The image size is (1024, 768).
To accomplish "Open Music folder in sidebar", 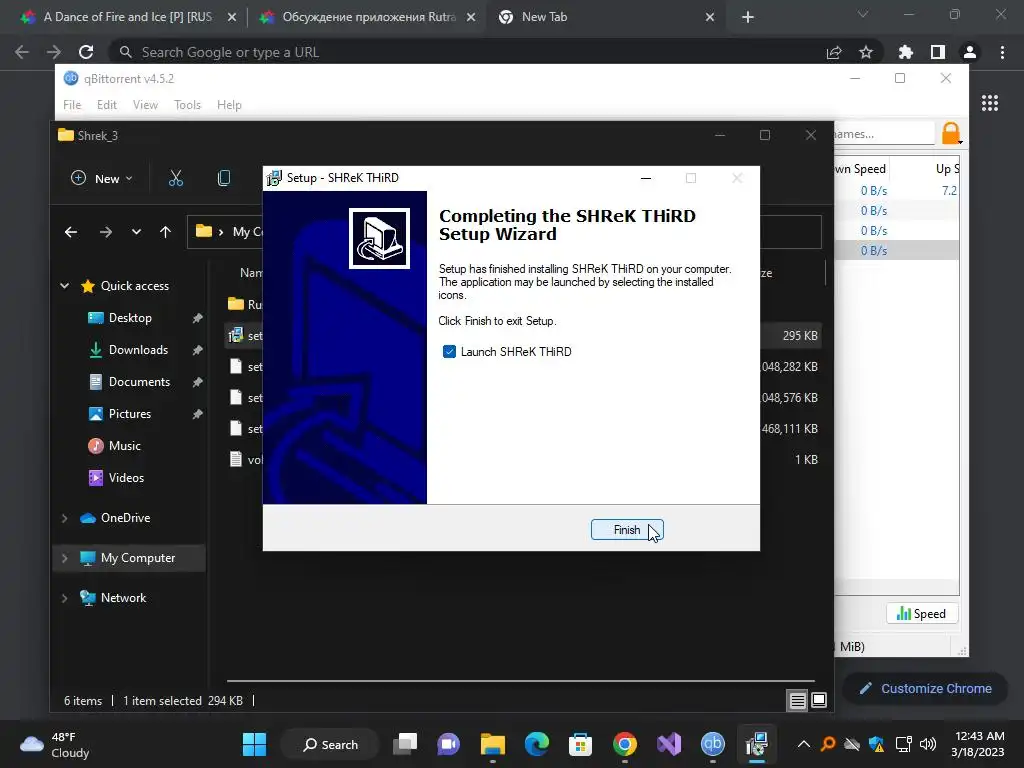I will point(124,446).
